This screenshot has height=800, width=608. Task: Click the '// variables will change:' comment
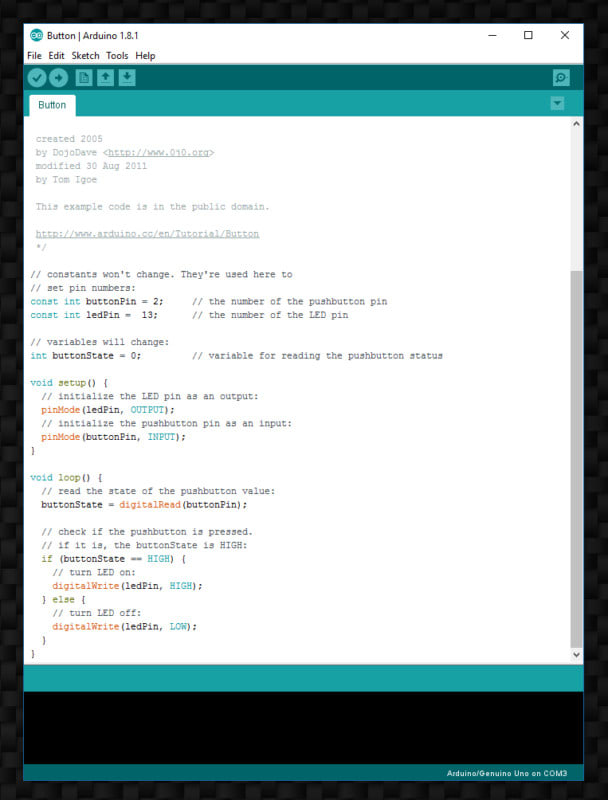tap(99, 342)
